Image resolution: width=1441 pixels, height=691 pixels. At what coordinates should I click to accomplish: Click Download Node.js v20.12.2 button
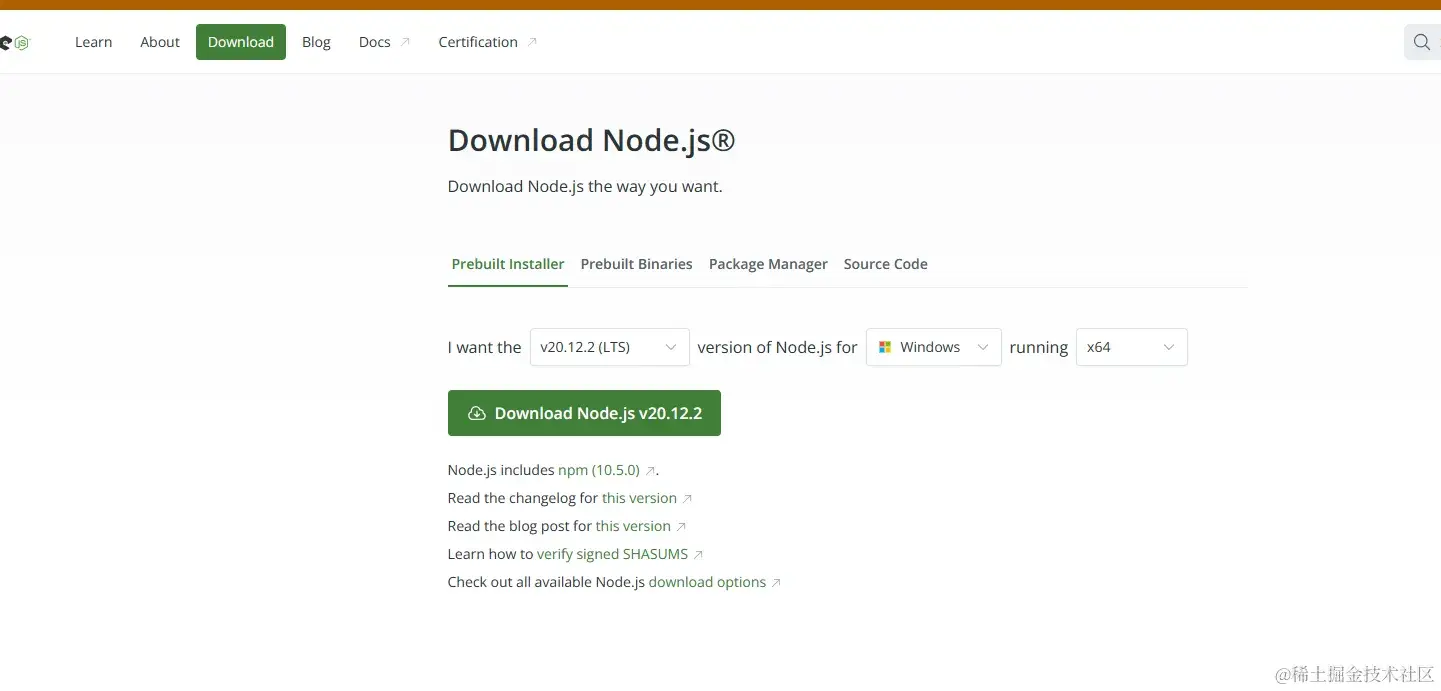(x=584, y=413)
